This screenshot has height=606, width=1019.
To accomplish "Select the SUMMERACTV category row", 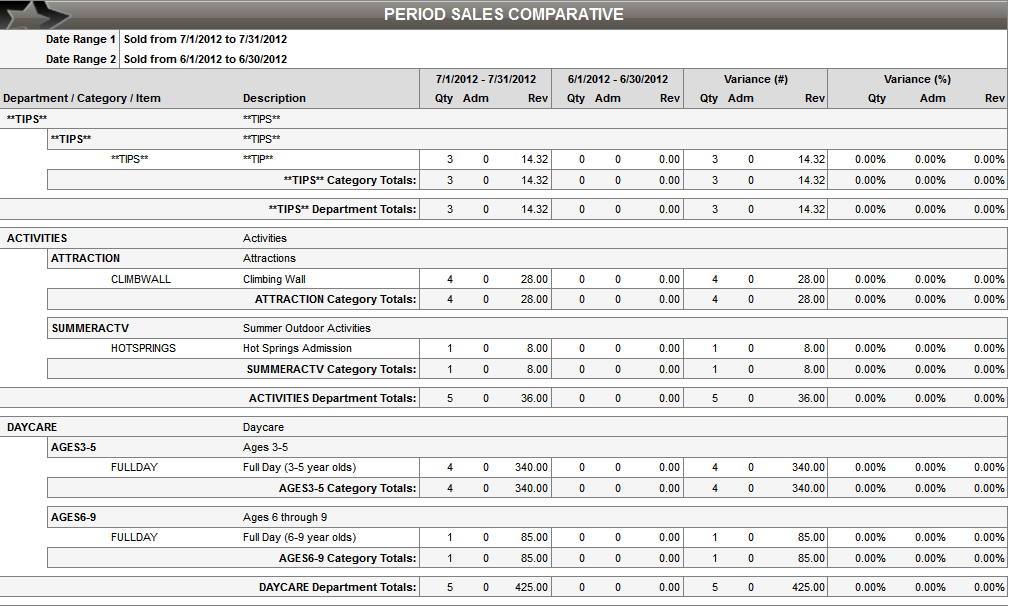I will click(90, 328).
